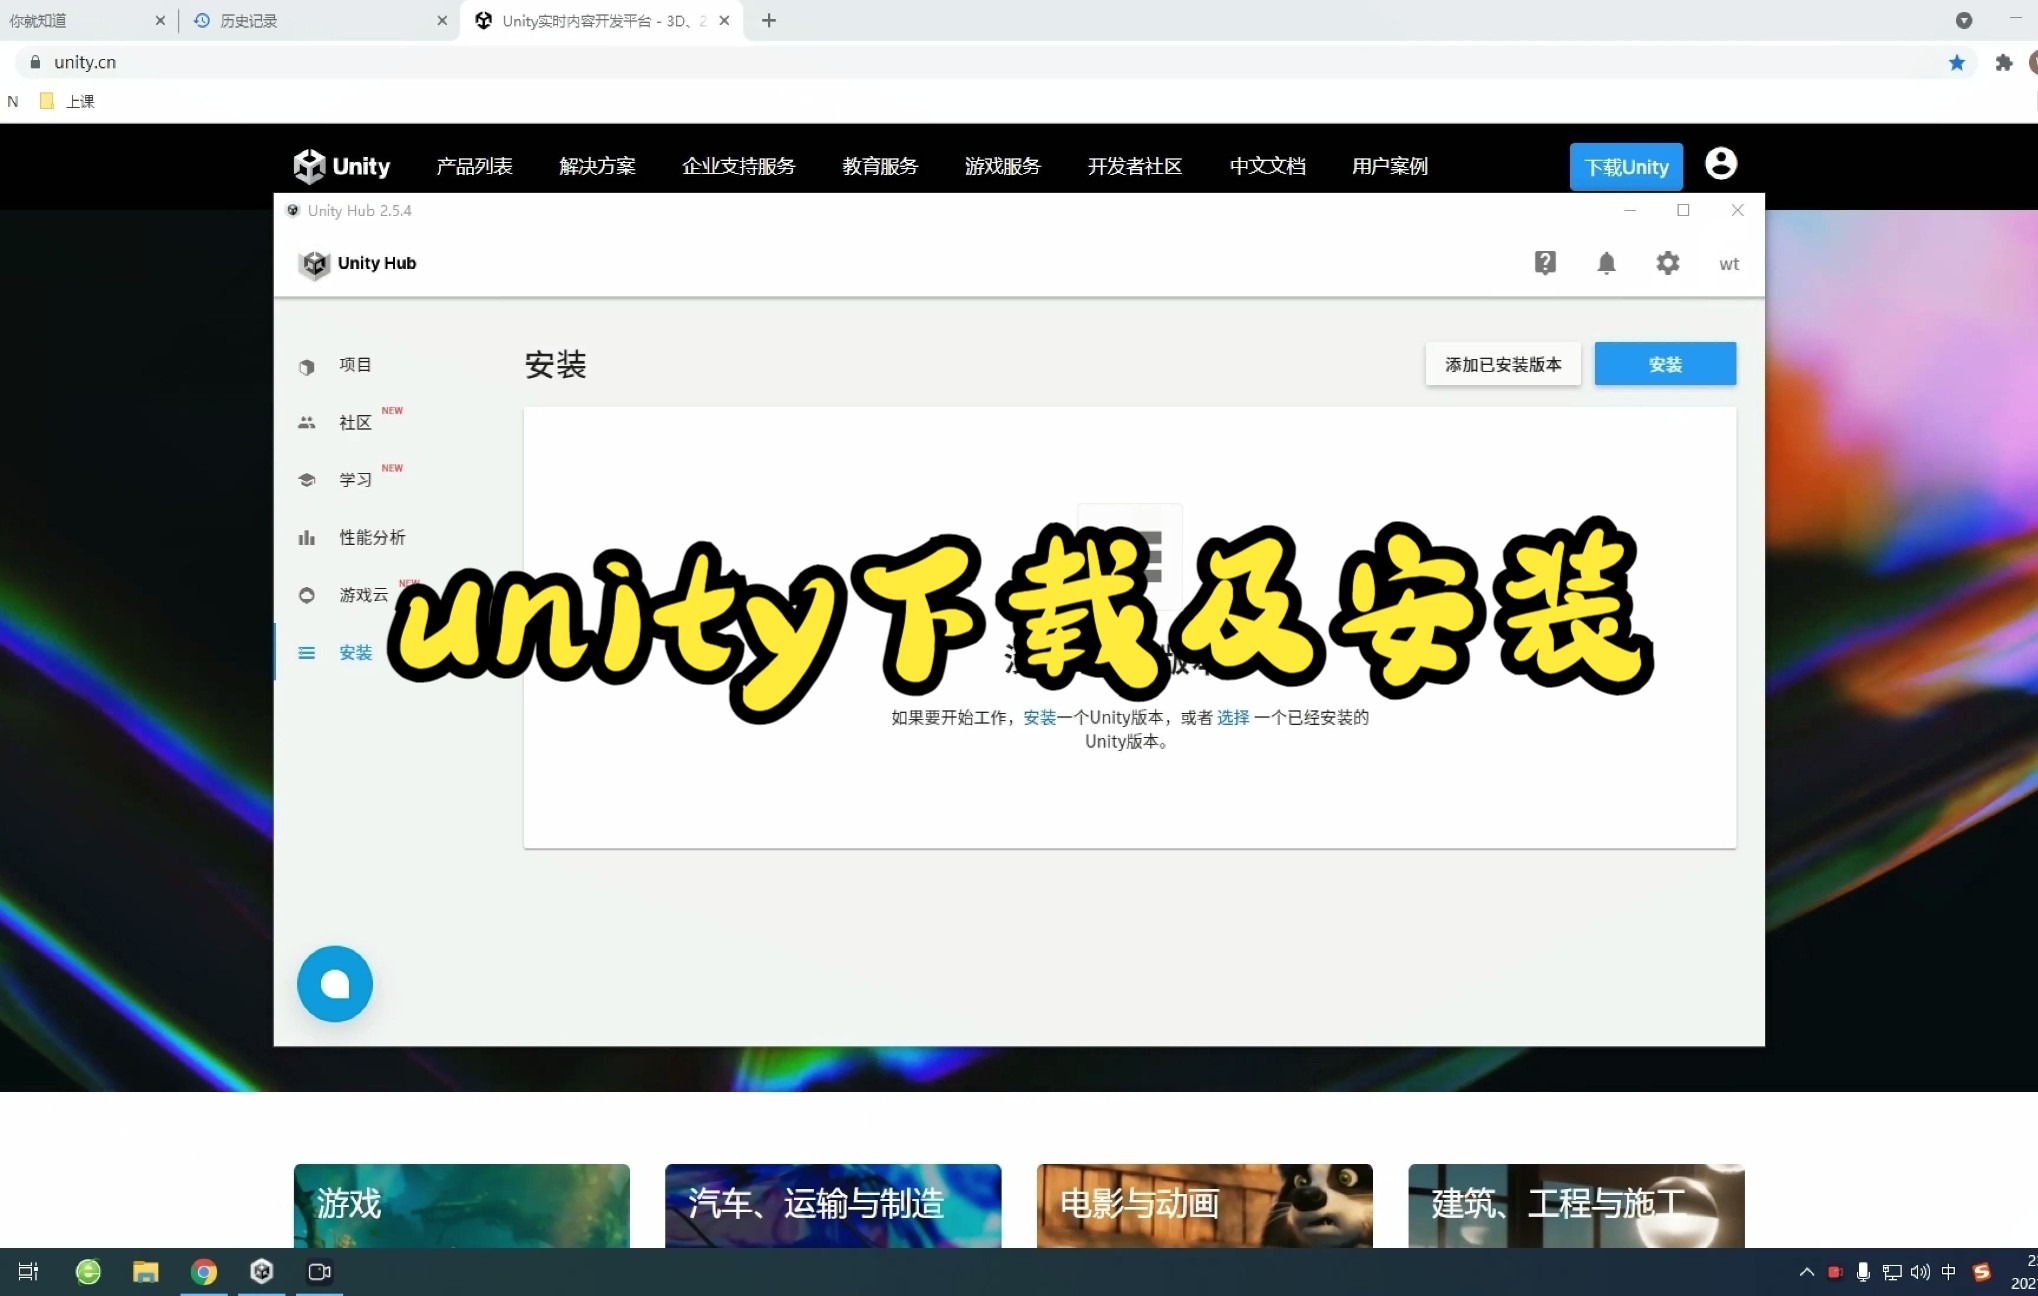Click the 安装 list icon in sidebar
2038x1296 pixels.
point(306,653)
